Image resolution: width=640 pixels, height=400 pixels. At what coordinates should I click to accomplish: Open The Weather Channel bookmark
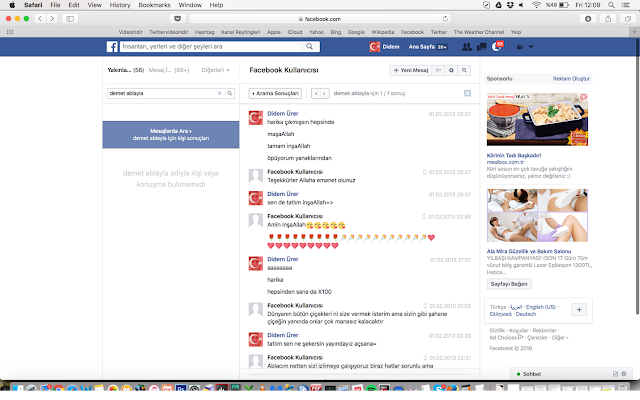(479, 32)
